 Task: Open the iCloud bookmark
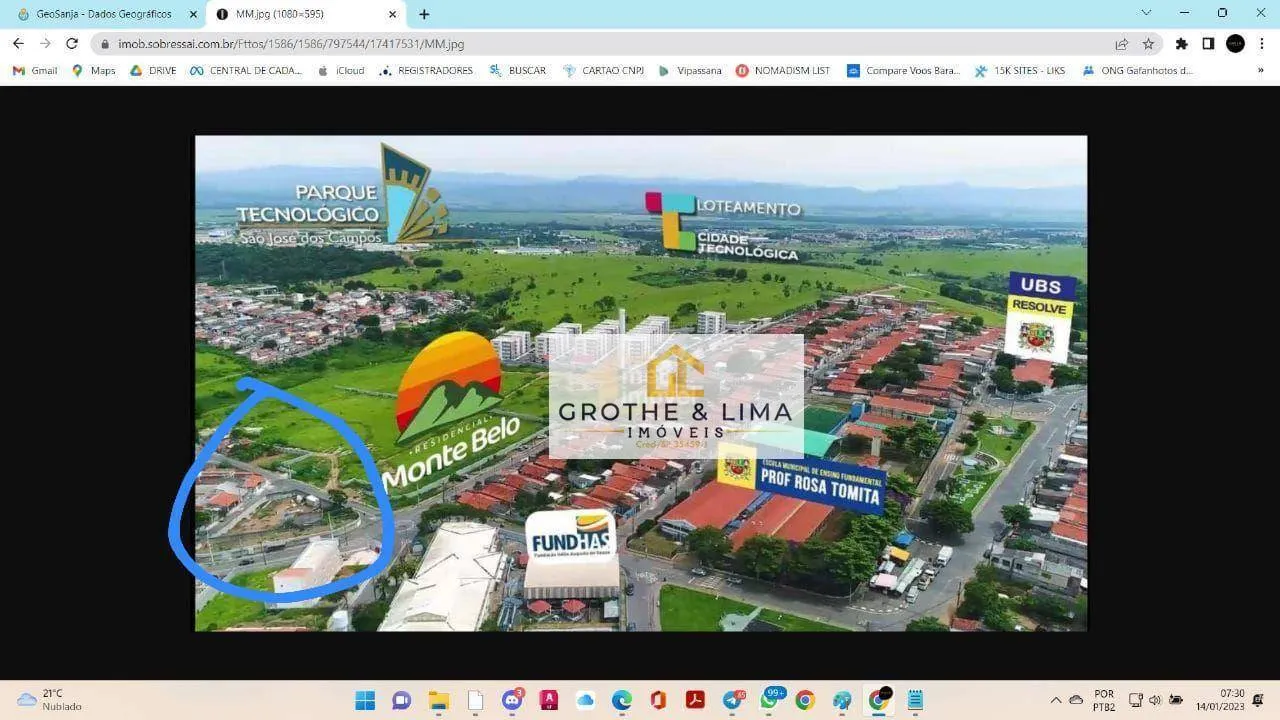click(341, 71)
